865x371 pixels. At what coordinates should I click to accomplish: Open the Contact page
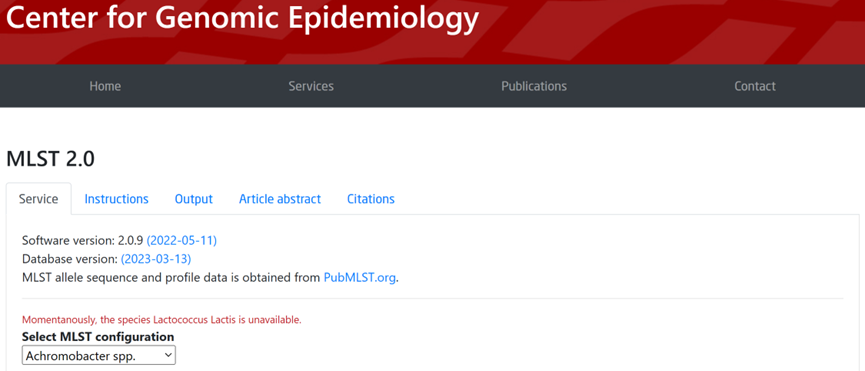pyautogui.click(x=755, y=87)
